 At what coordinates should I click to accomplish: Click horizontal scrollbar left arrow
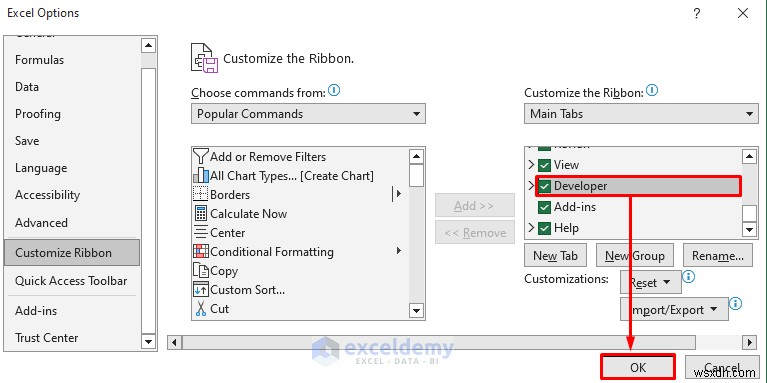point(174,342)
